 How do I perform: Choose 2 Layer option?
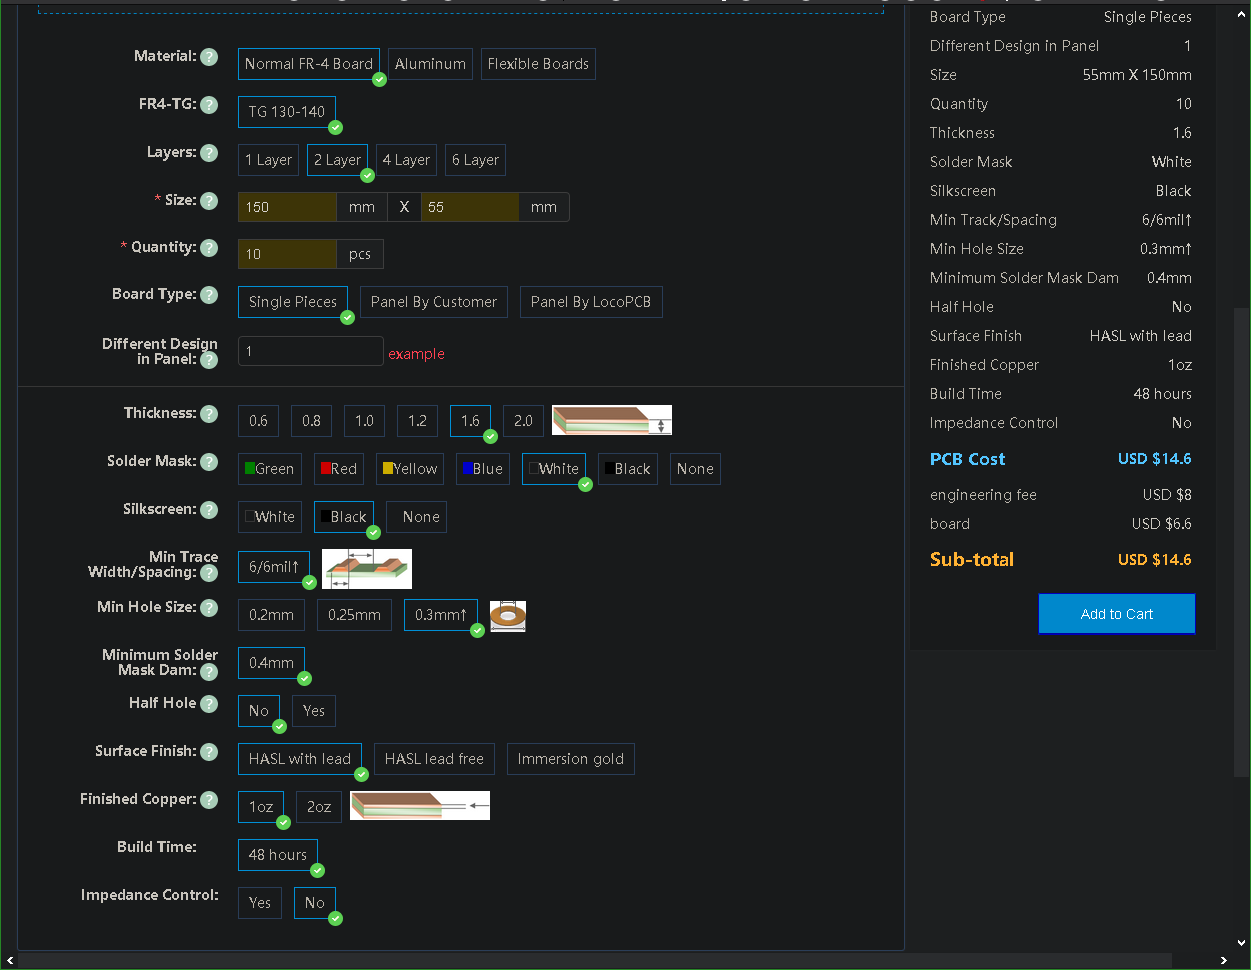tap(337, 160)
